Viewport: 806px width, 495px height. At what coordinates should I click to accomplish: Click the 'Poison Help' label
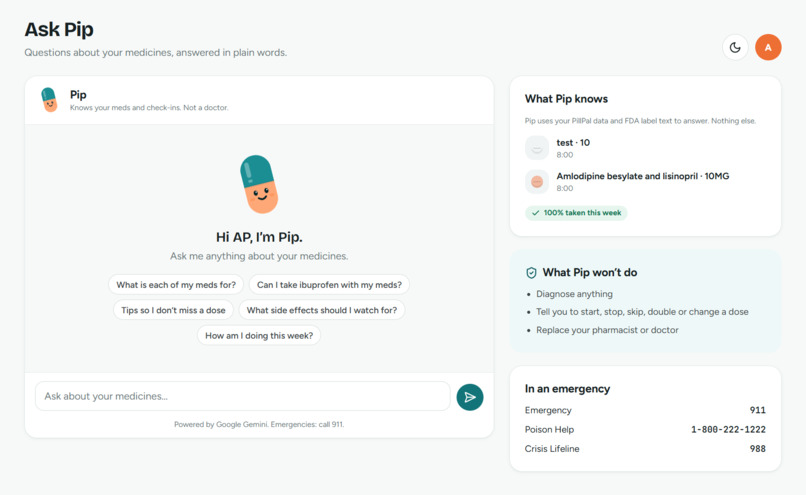(x=549, y=429)
